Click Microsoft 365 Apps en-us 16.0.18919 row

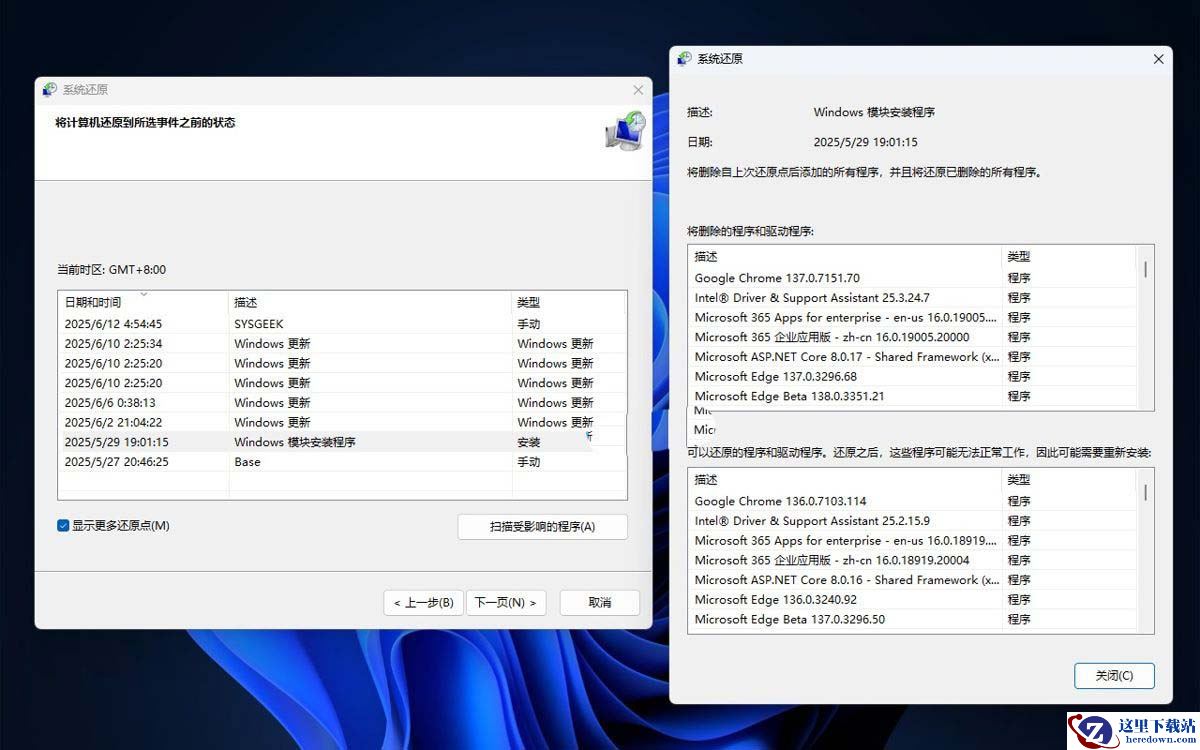tap(912, 540)
